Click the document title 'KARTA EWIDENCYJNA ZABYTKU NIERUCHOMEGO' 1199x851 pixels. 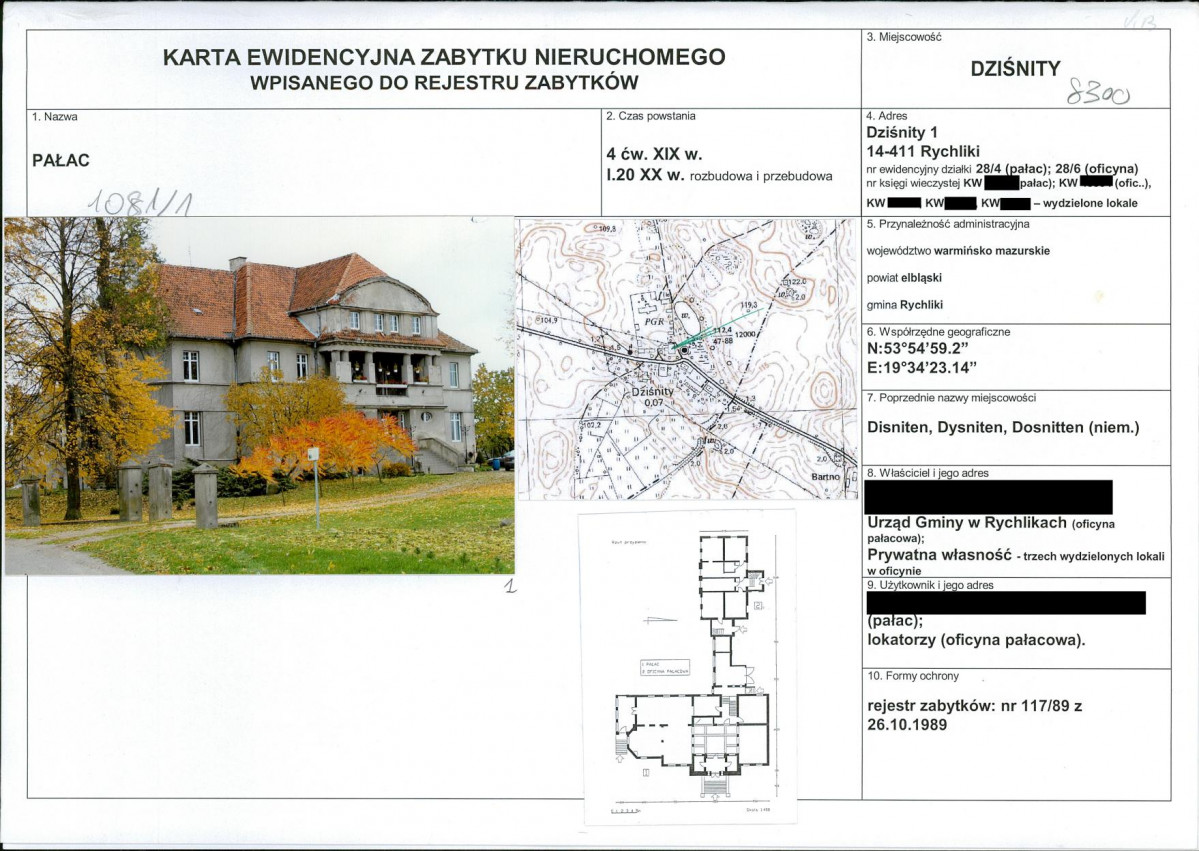pos(444,57)
